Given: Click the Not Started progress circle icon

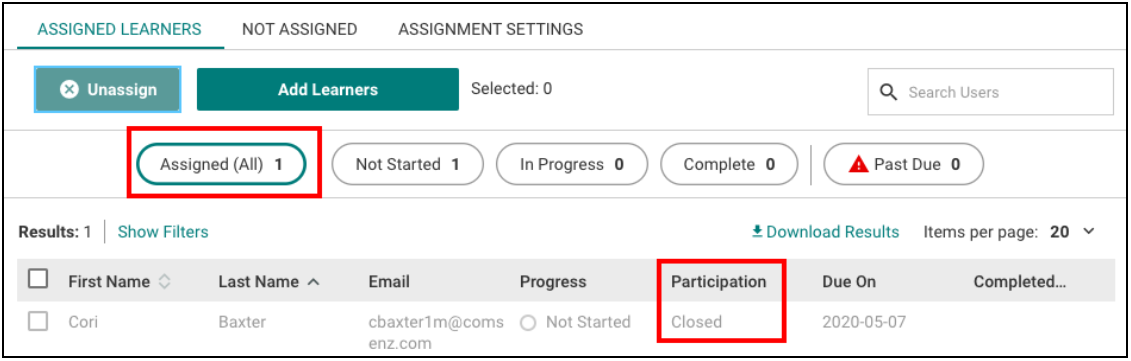Looking at the screenshot, I should pos(529,323).
